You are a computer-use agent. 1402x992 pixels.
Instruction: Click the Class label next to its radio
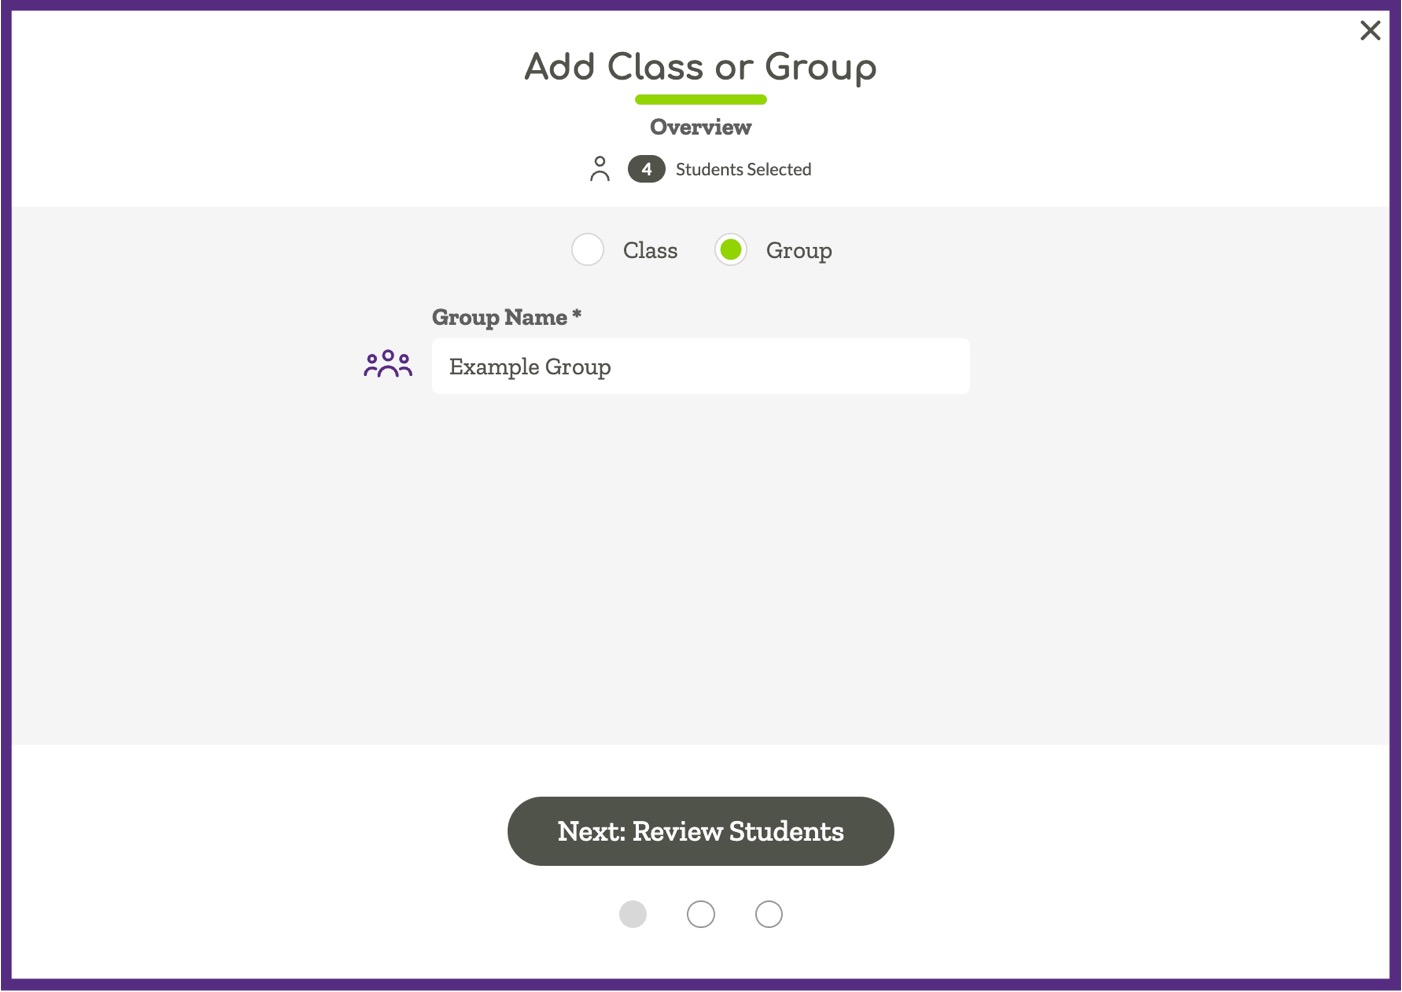click(649, 250)
